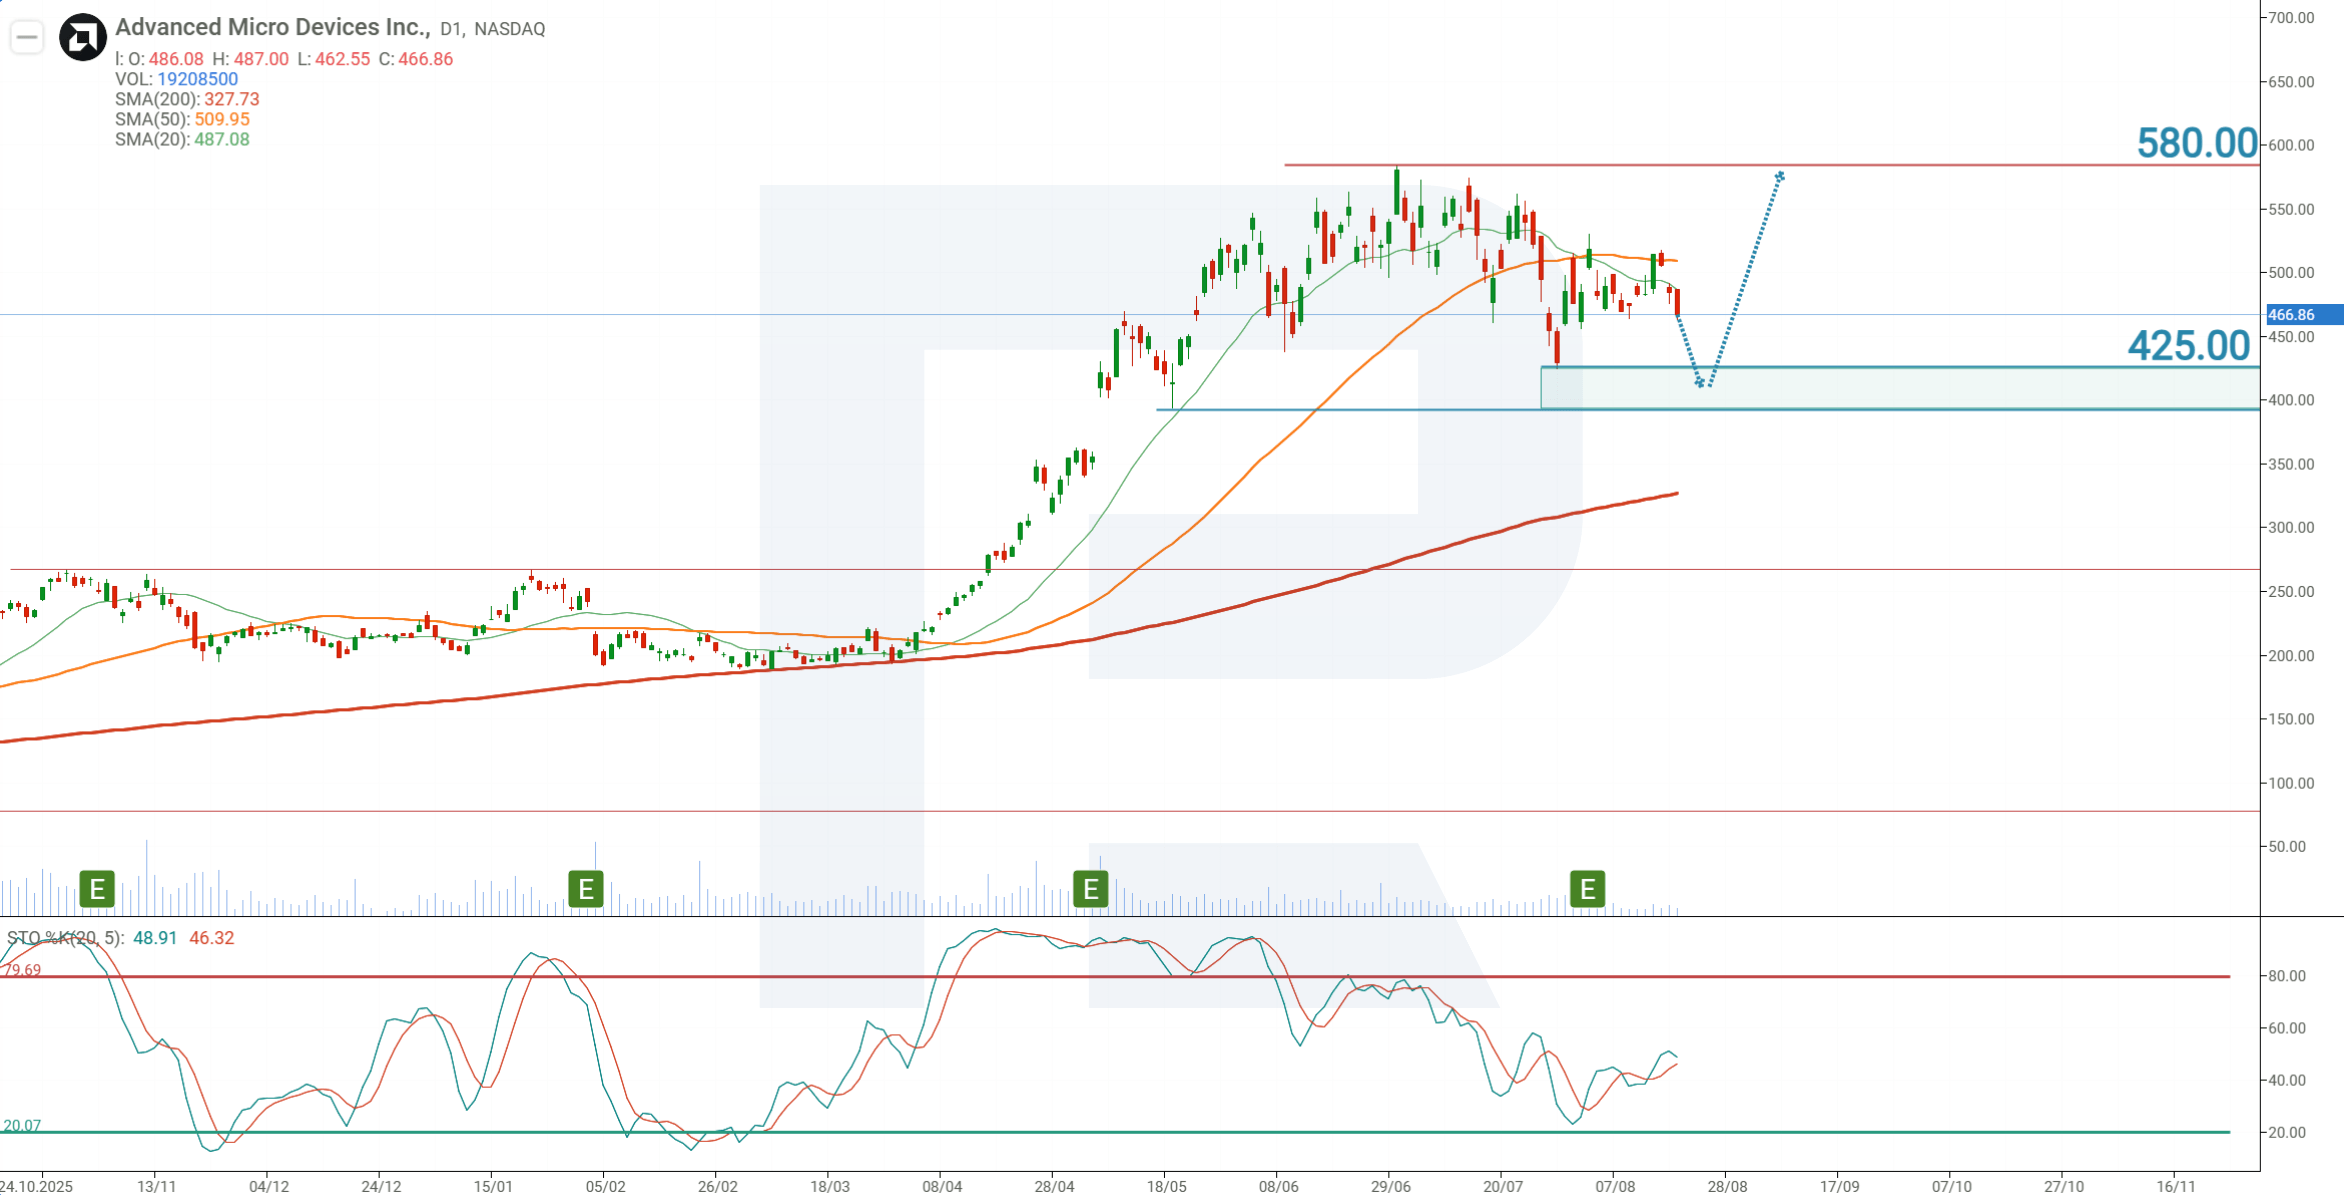Click the '13/11' date axis label
The width and height of the screenshot is (2344, 1195).
(157, 1186)
